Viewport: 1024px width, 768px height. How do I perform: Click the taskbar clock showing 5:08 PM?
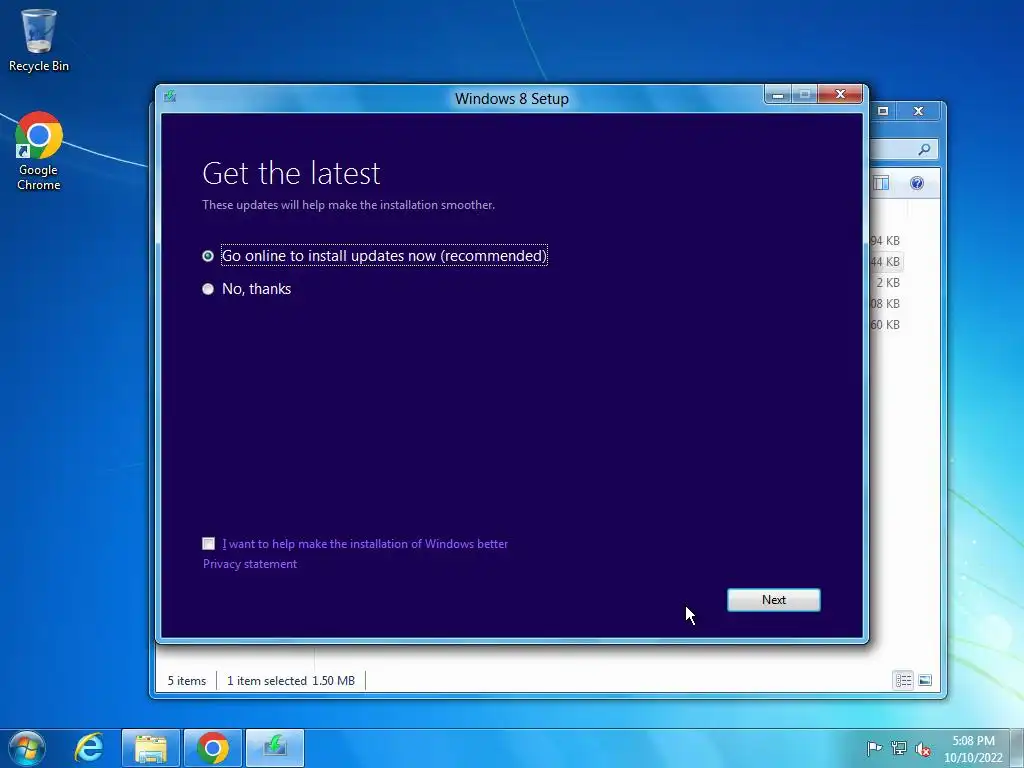(x=973, y=748)
